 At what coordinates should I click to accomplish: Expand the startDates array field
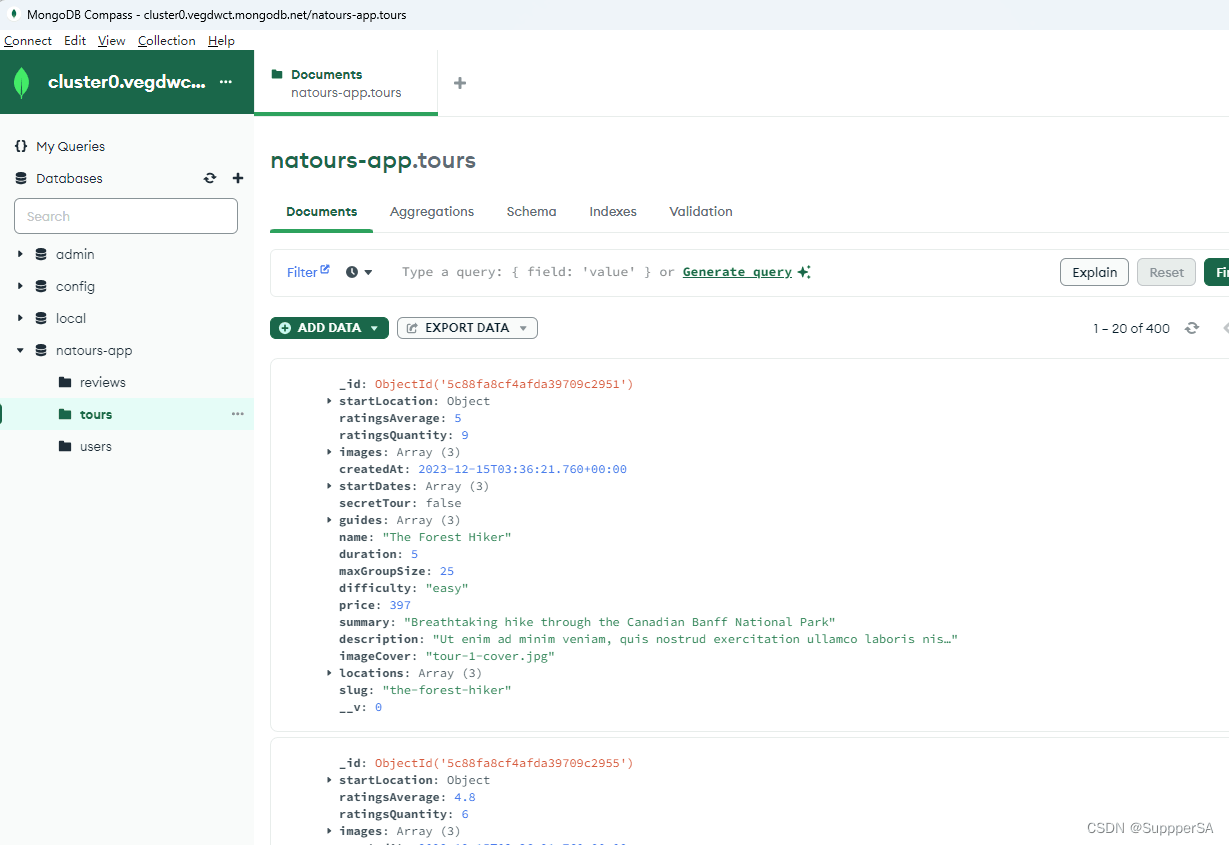tap(330, 486)
